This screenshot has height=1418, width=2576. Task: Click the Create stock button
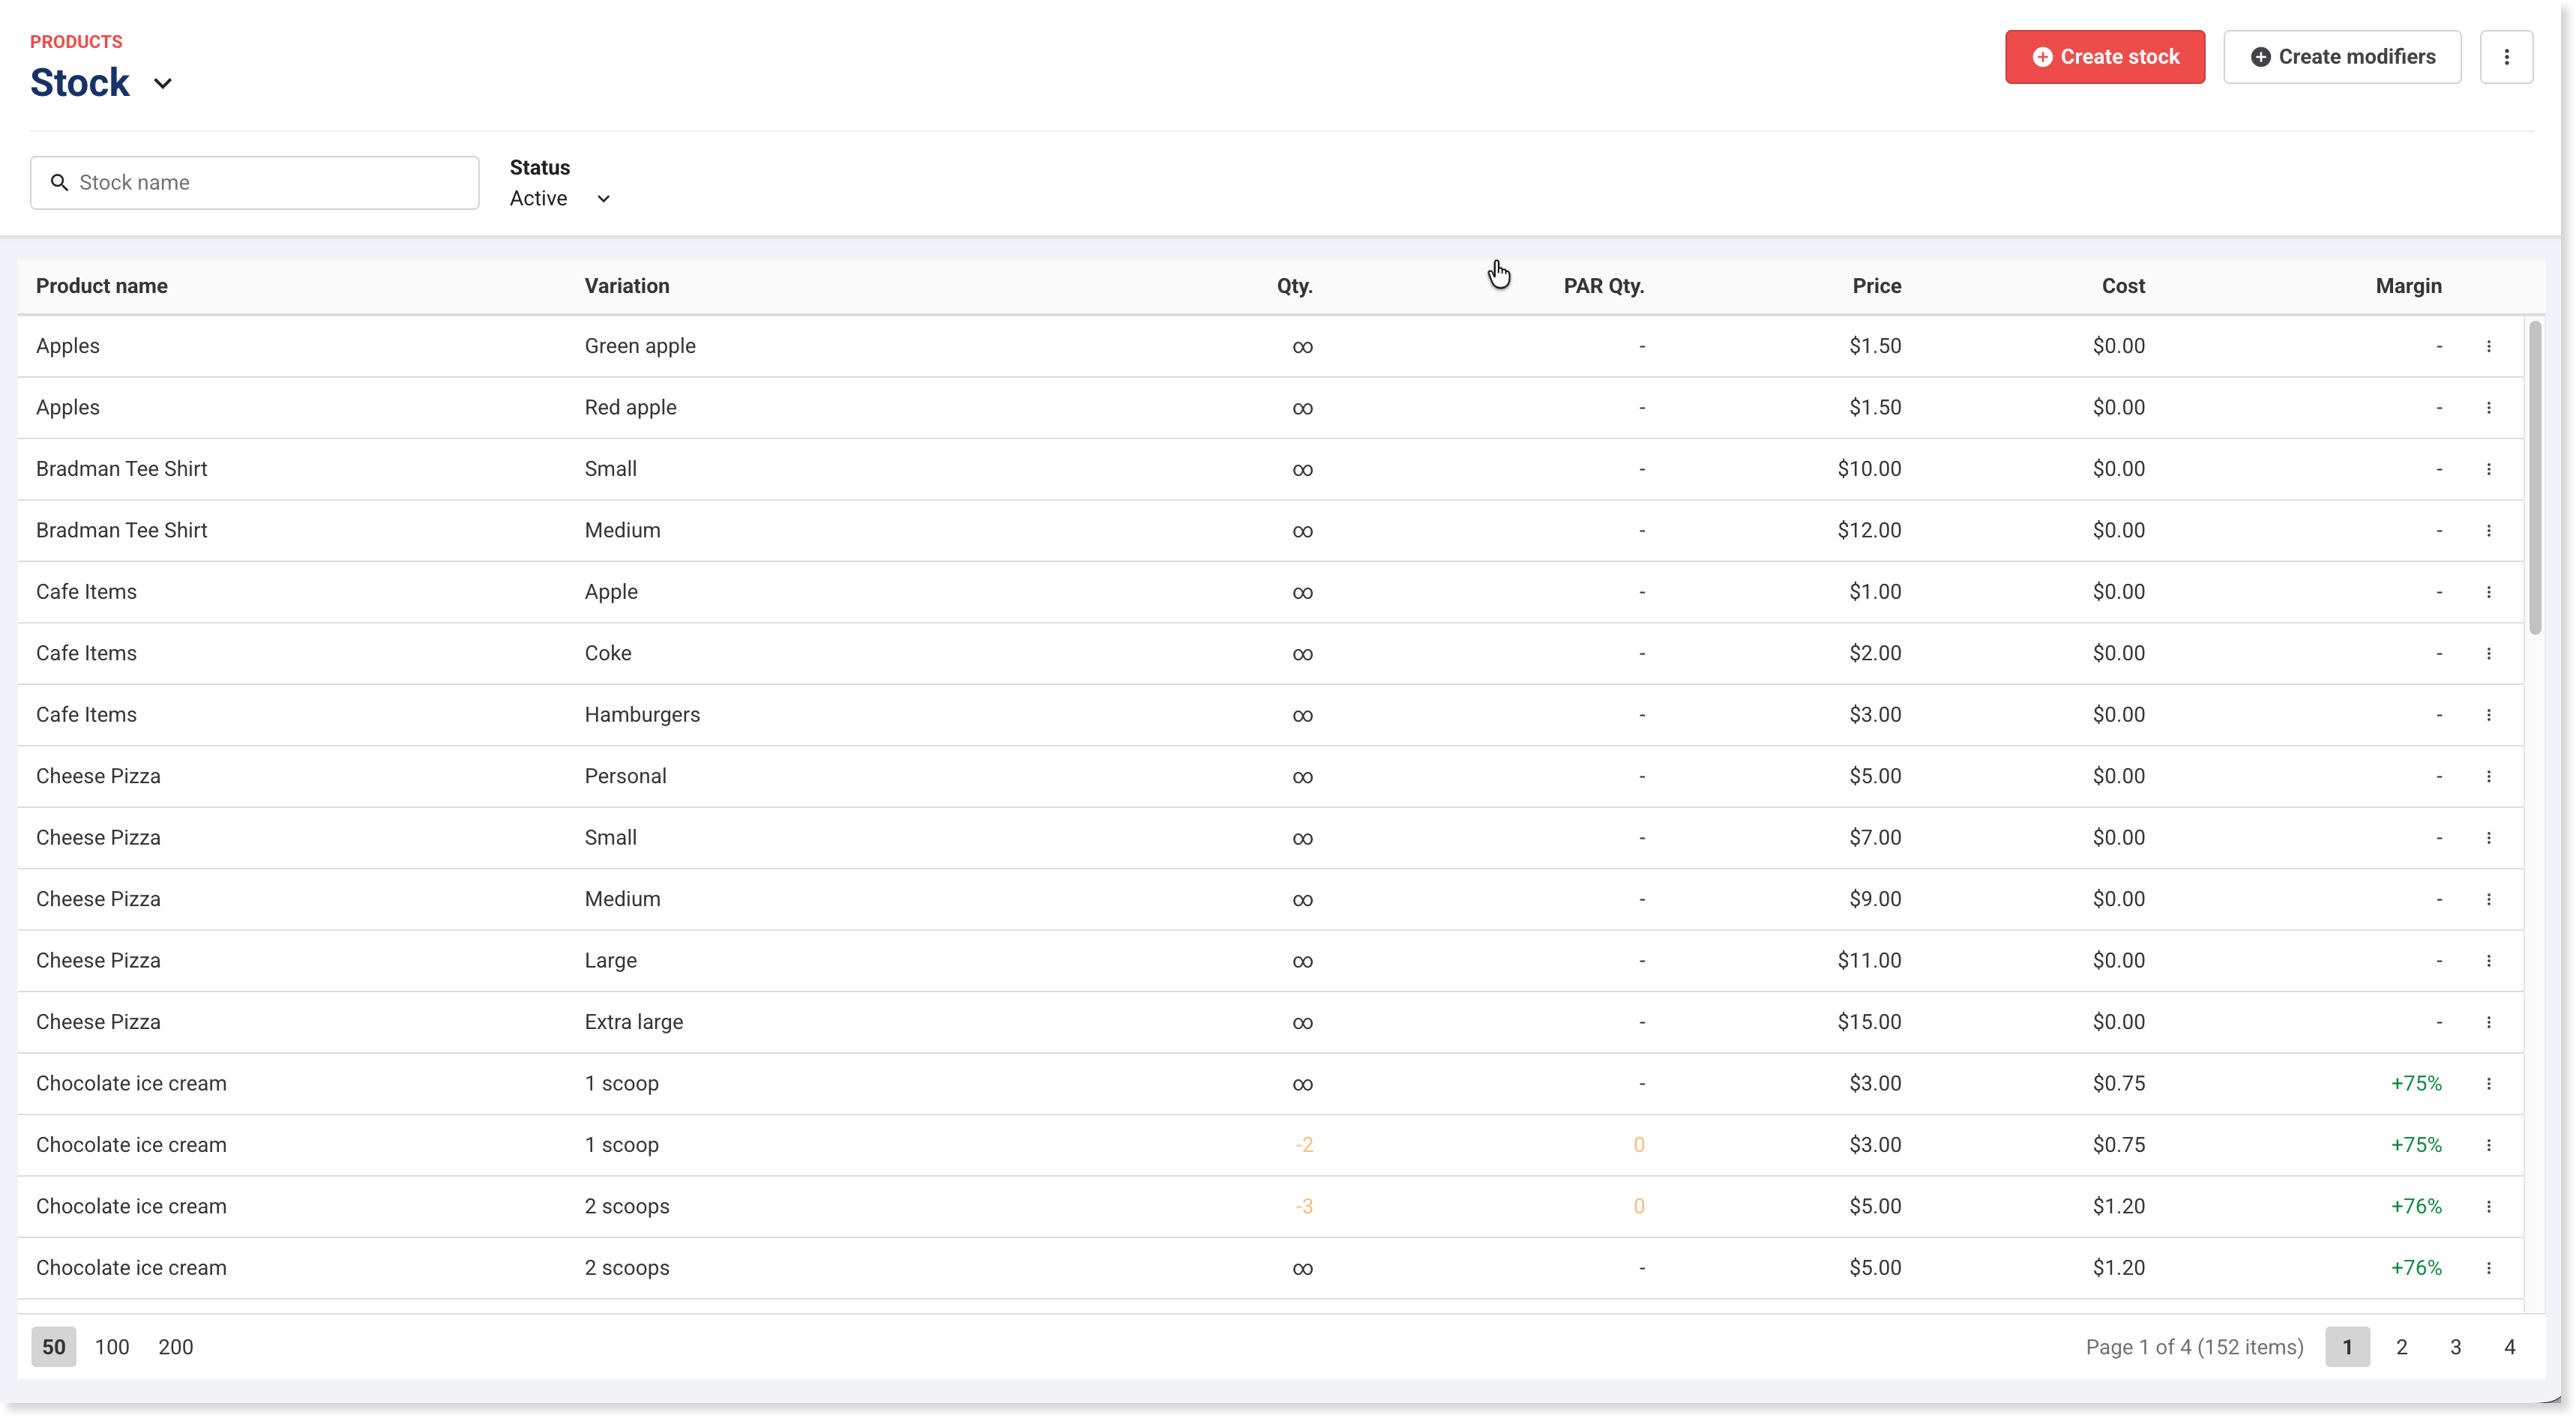(x=2104, y=57)
